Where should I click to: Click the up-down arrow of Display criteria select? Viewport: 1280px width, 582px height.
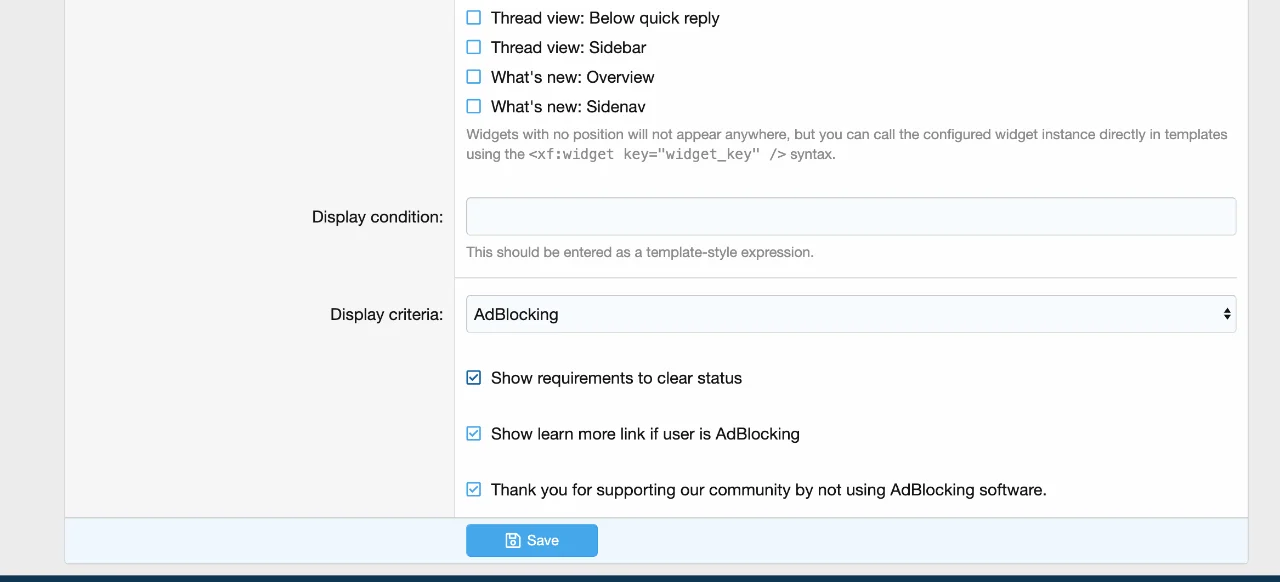click(1226, 314)
